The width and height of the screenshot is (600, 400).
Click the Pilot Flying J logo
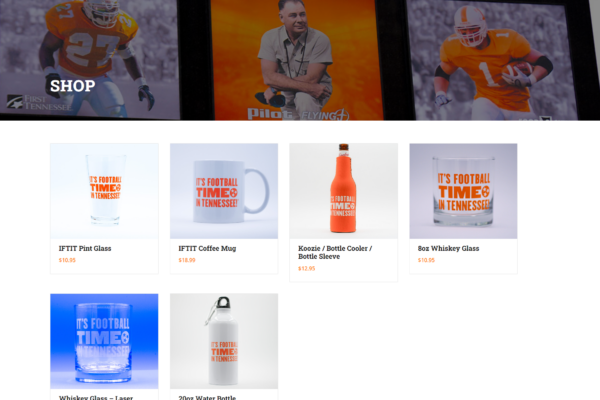tap(298, 114)
